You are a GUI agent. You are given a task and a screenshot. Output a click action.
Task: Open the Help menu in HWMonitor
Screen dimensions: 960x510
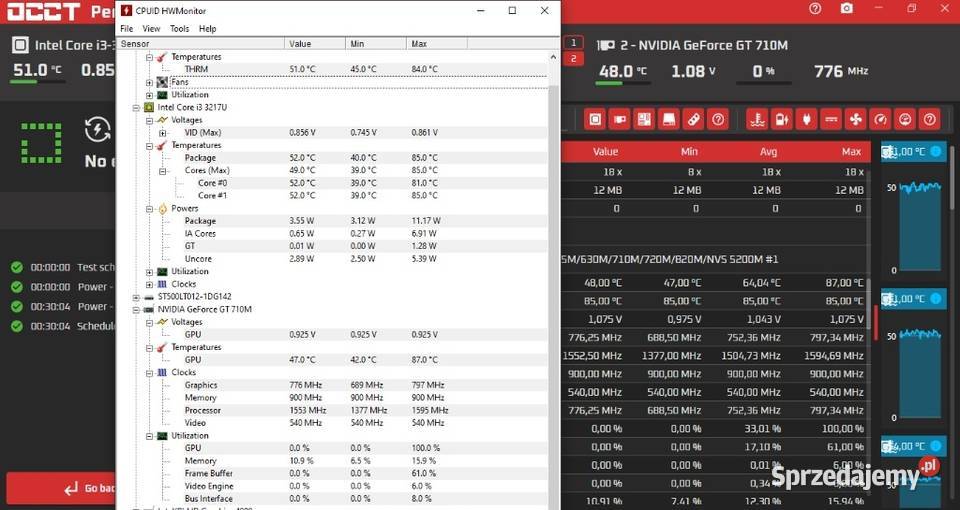208,29
